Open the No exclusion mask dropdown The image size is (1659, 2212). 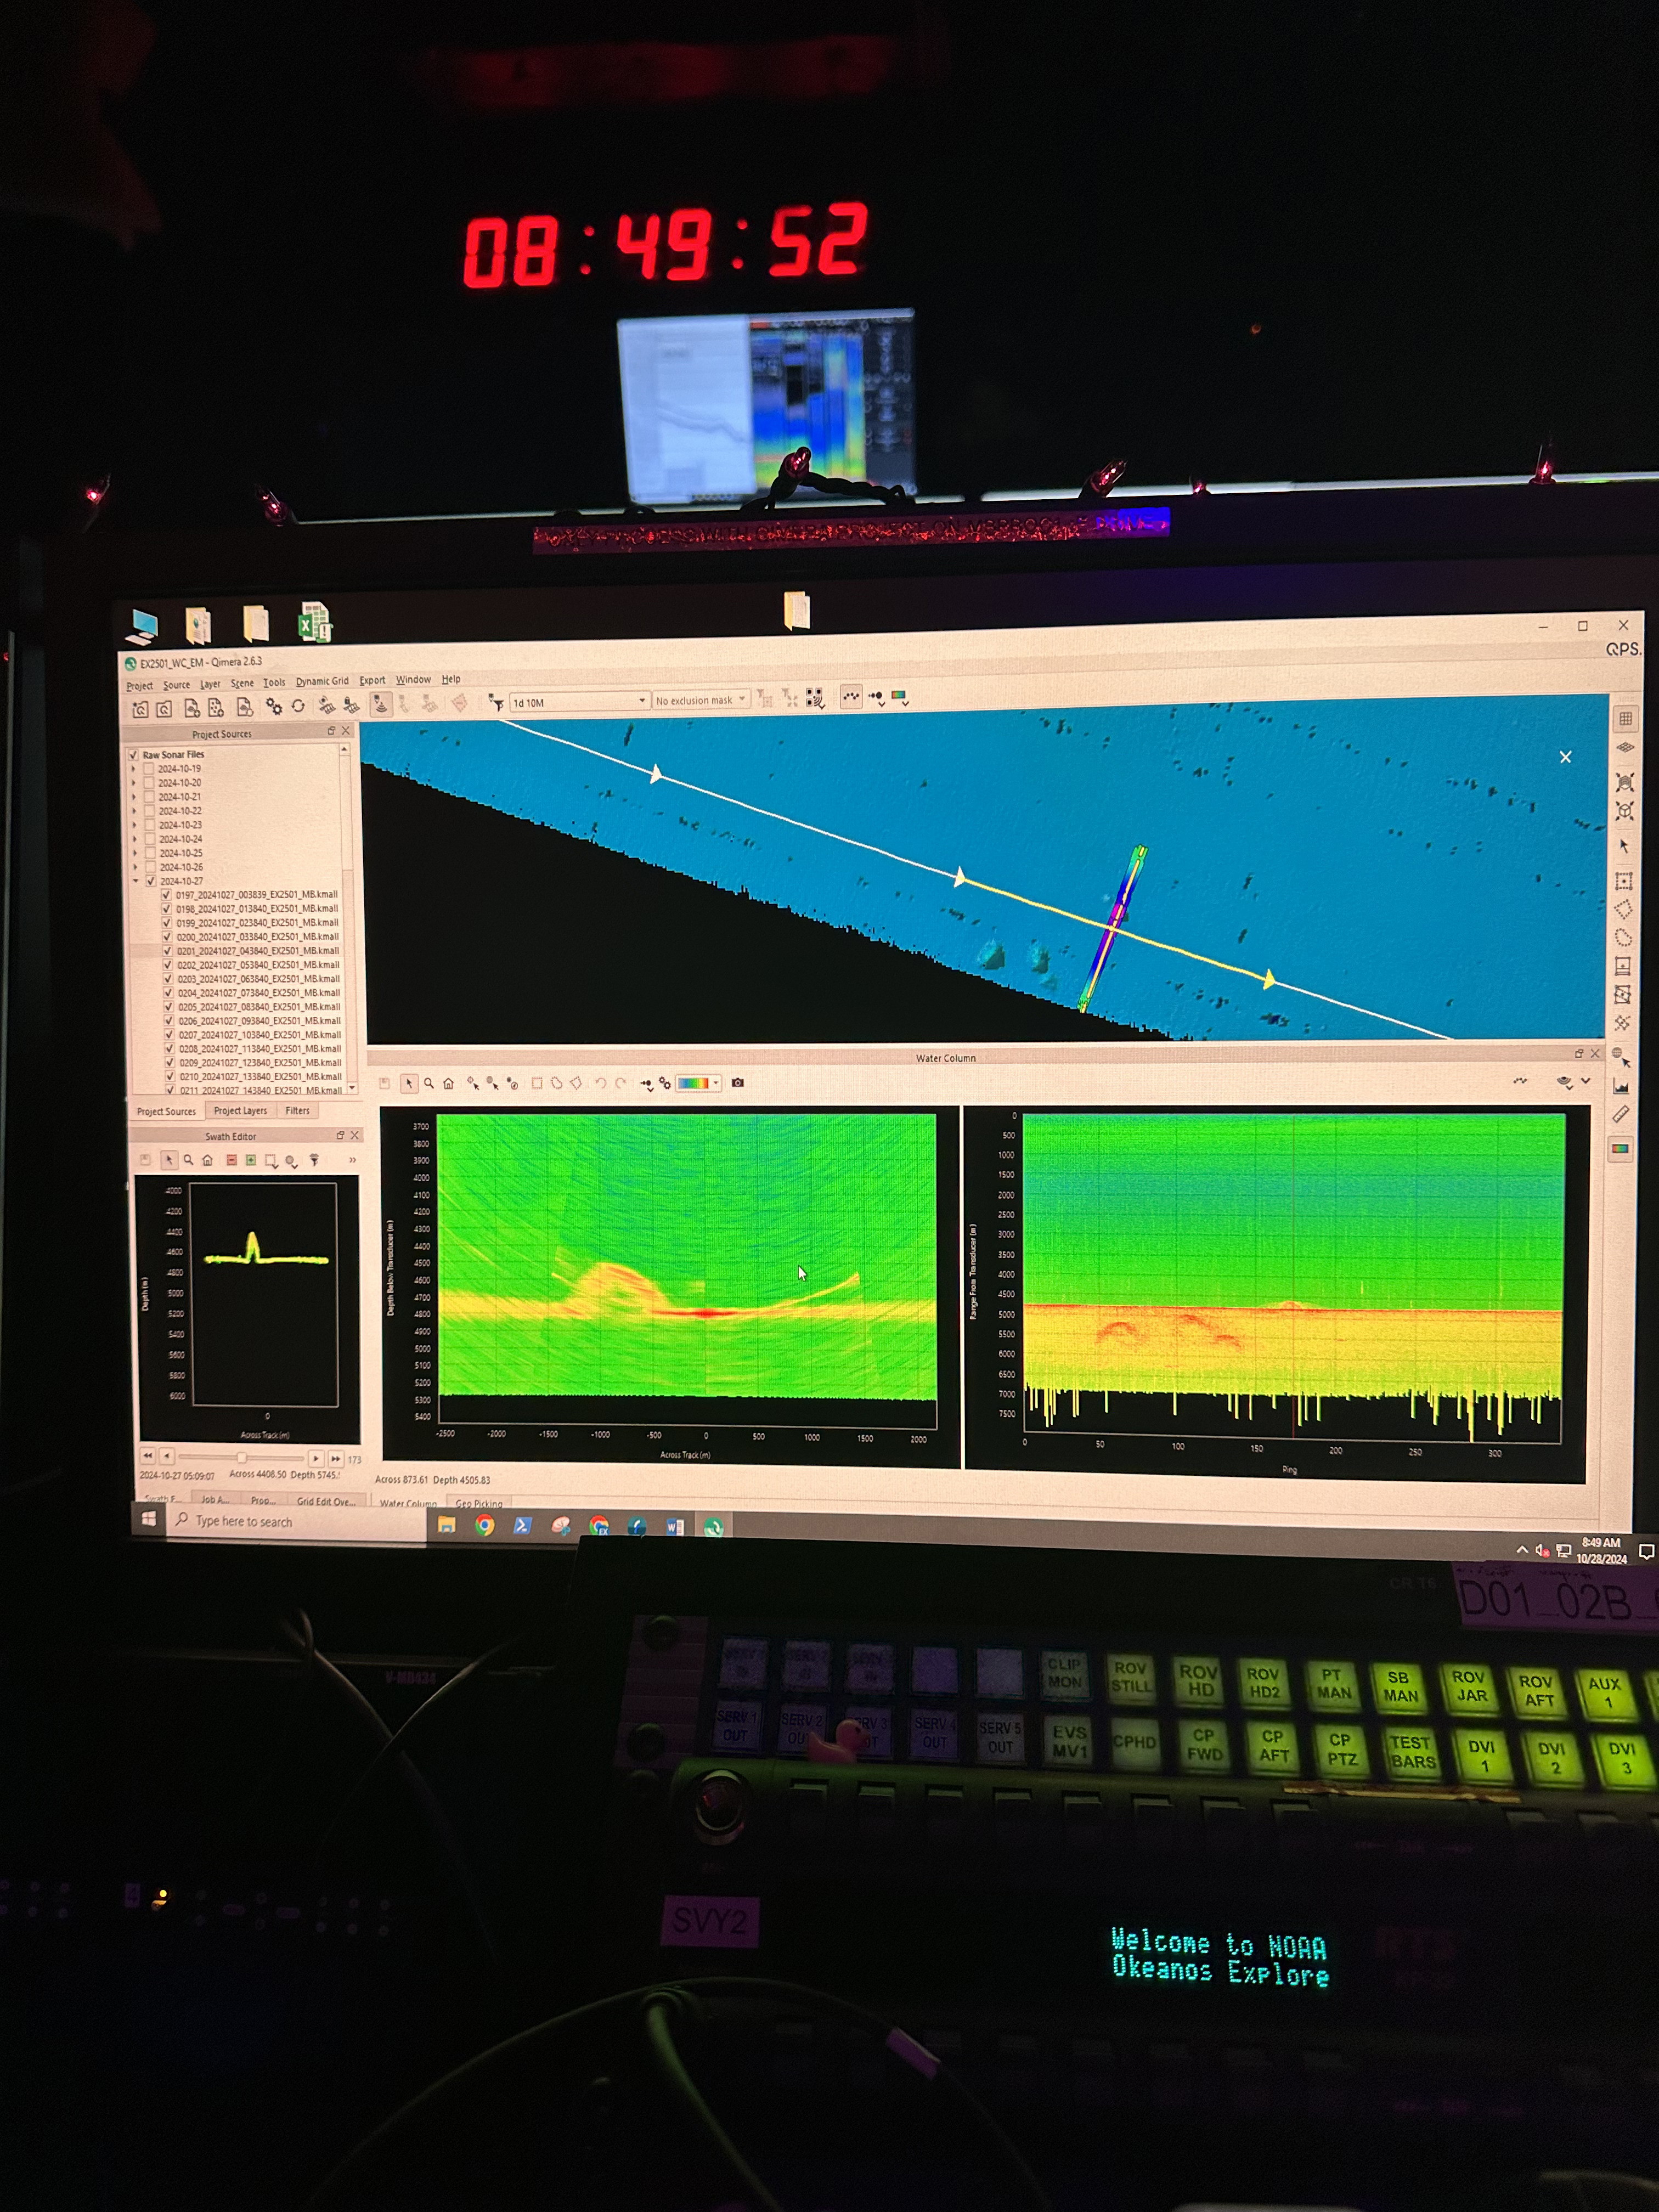pyautogui.click(x=701, y=700)
